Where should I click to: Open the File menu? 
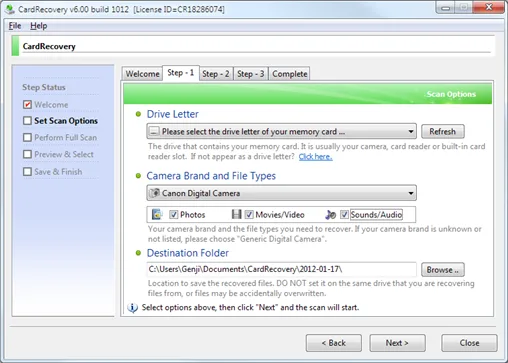pos(15,26)
